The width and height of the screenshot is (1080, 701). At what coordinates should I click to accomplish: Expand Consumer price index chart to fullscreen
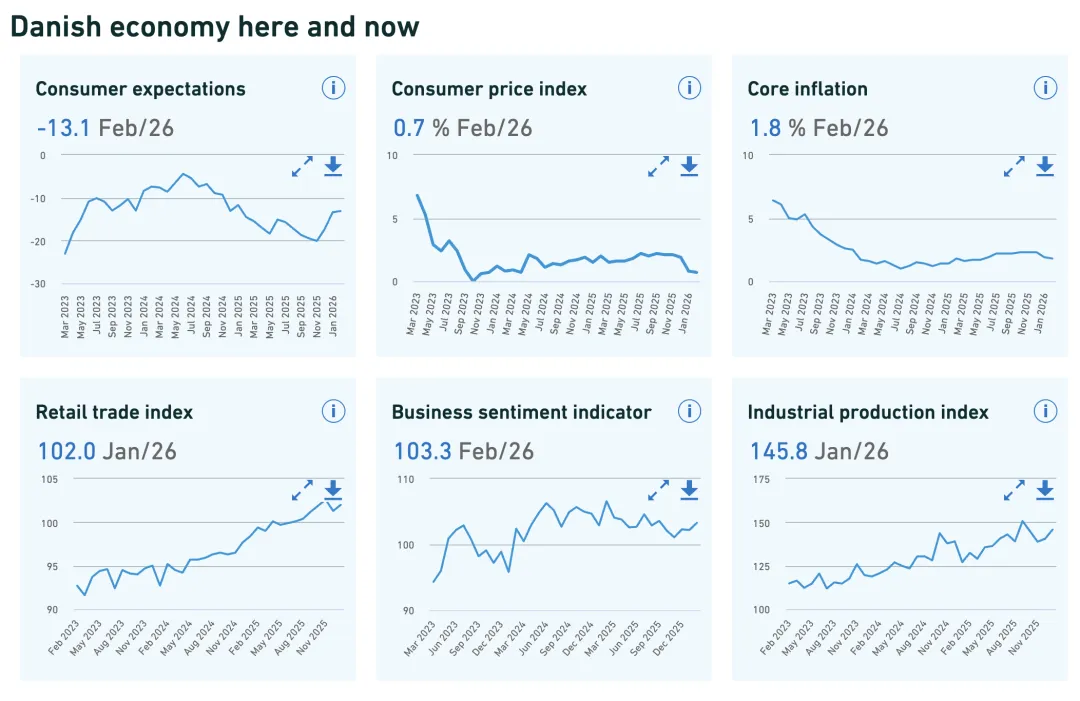click(658, 166)
